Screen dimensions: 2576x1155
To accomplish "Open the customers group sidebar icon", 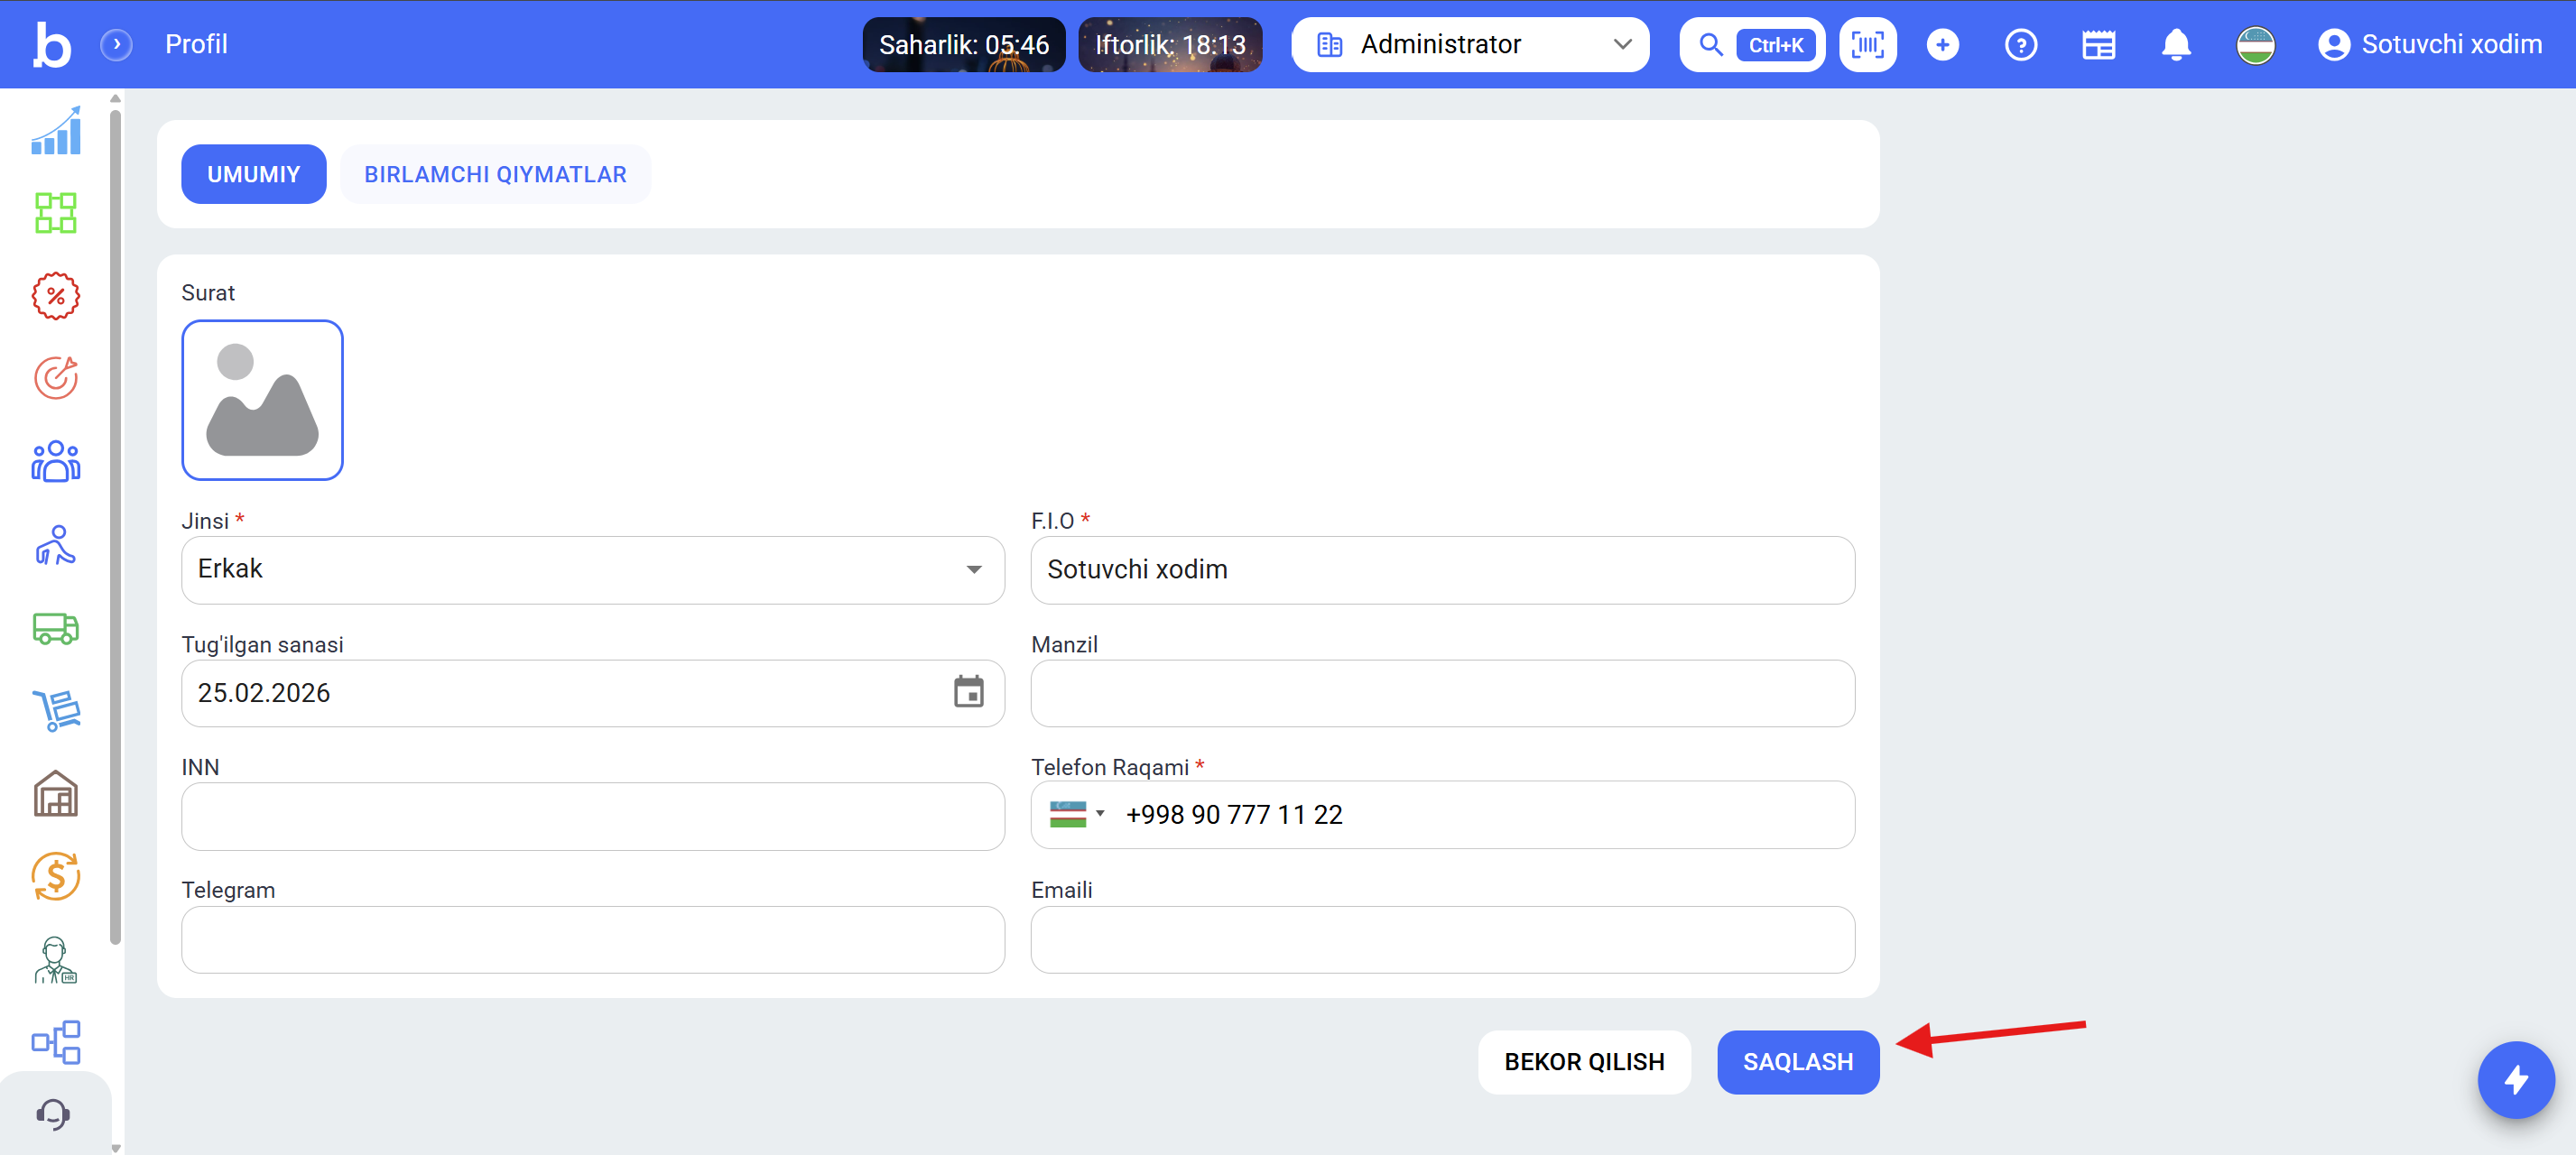I will 55,462.
